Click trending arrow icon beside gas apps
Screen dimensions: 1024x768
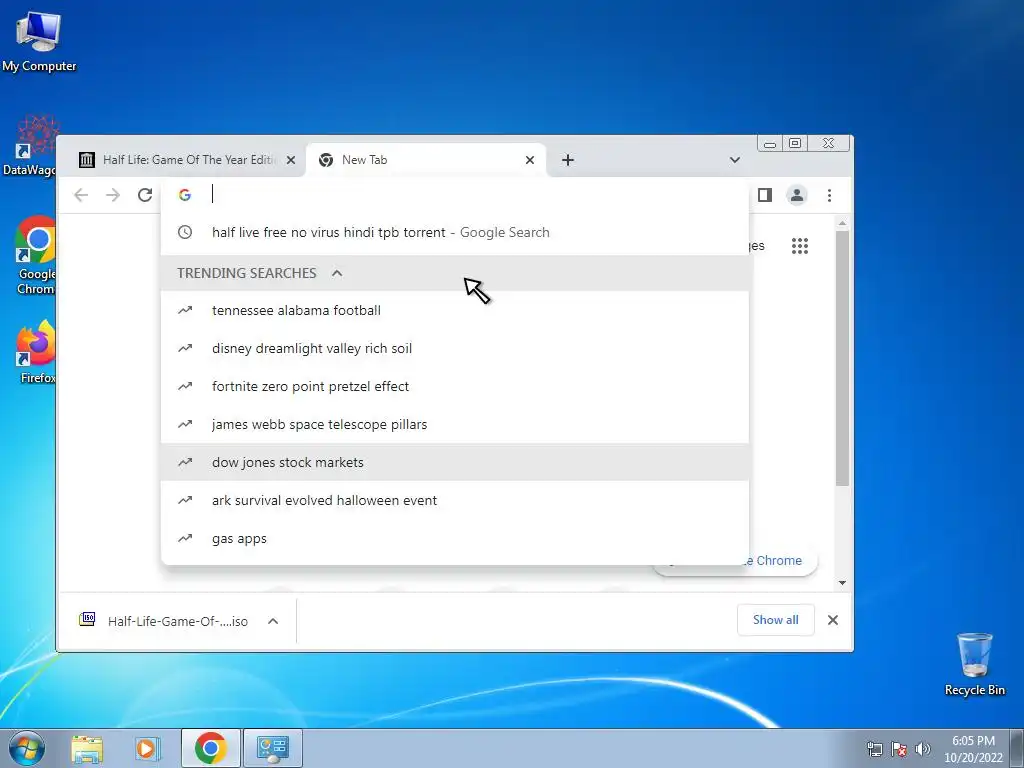185,538
